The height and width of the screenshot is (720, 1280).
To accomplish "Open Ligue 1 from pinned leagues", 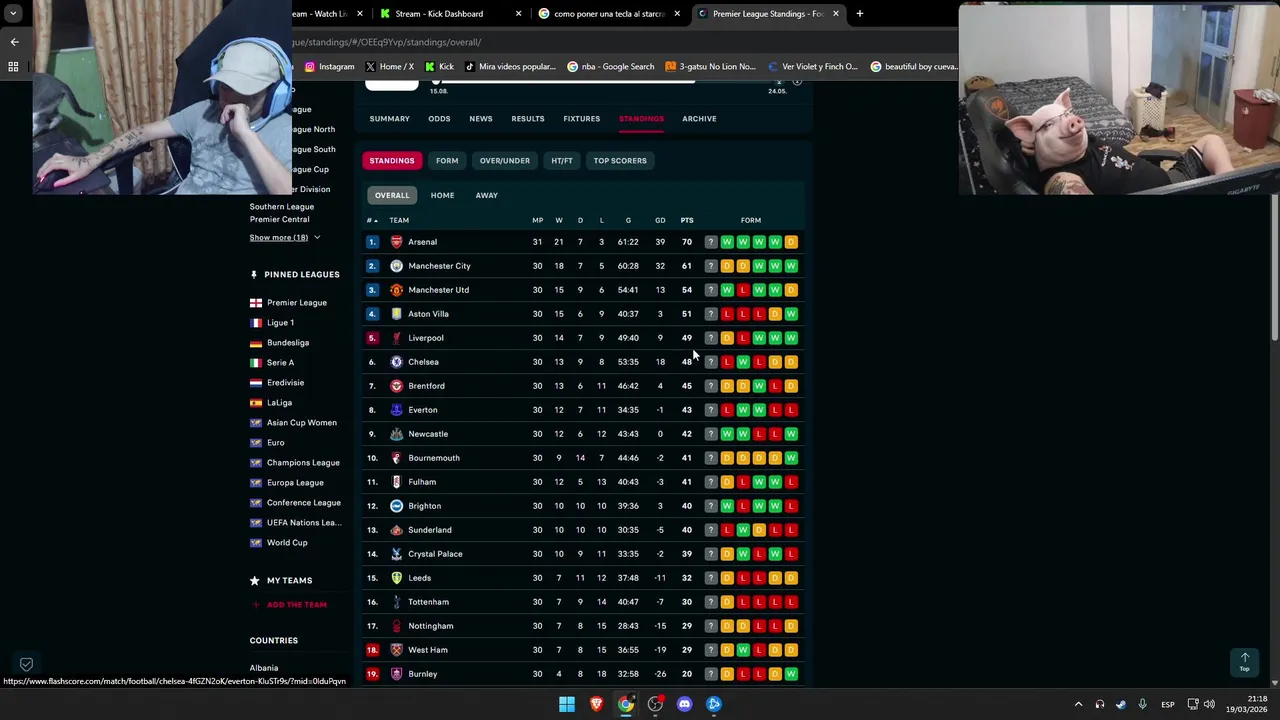I will 280,323.
